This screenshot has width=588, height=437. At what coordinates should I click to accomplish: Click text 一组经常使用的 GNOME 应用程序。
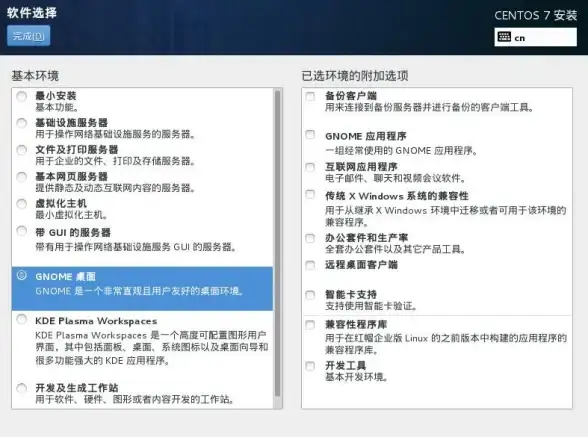tap(401, 151)
